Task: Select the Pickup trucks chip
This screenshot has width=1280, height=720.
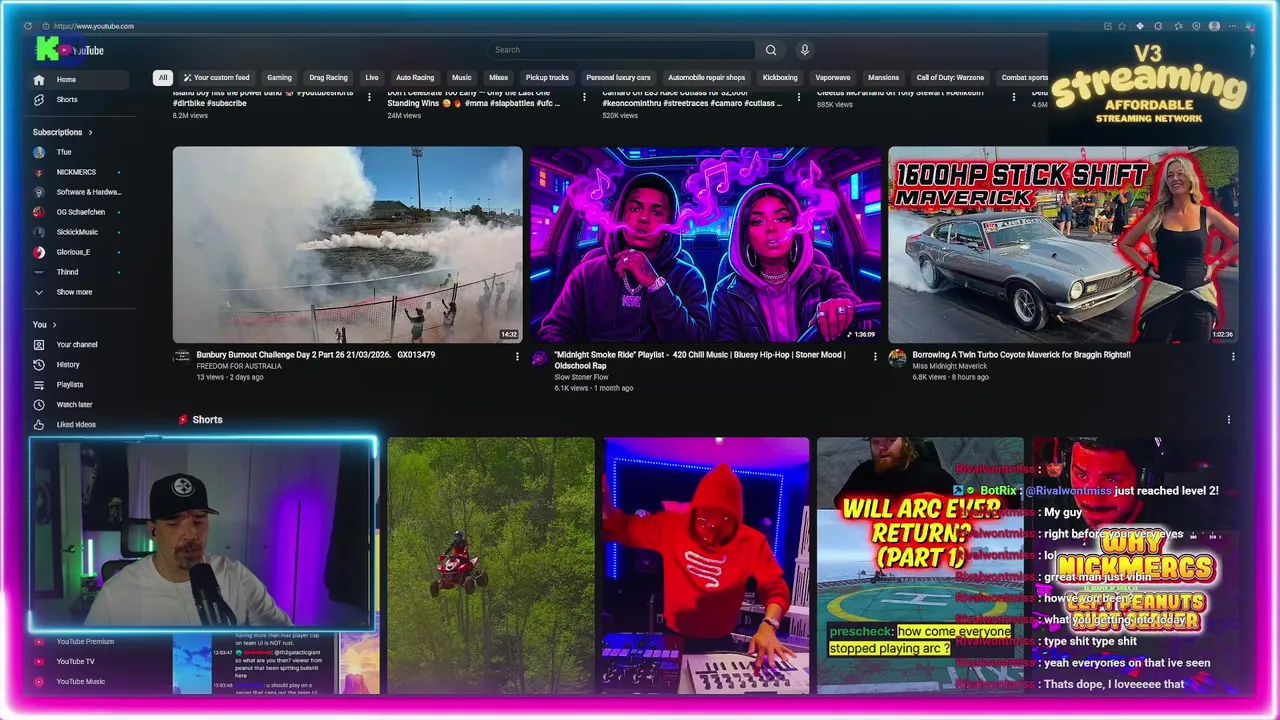Action: pos(547,78)
